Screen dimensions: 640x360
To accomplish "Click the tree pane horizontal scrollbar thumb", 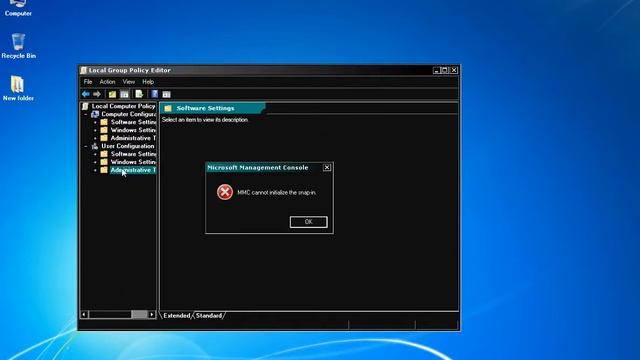I will click(139, 314).
